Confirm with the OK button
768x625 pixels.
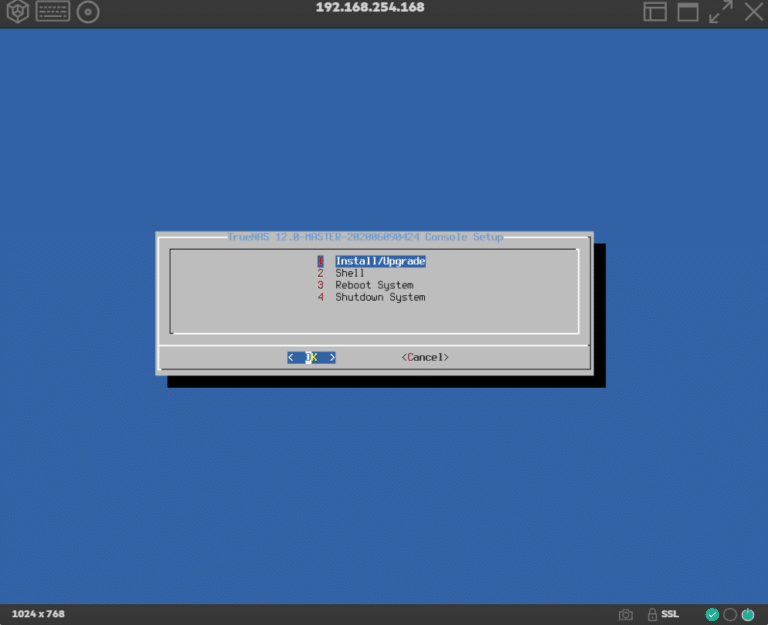(x=312, y=358)
